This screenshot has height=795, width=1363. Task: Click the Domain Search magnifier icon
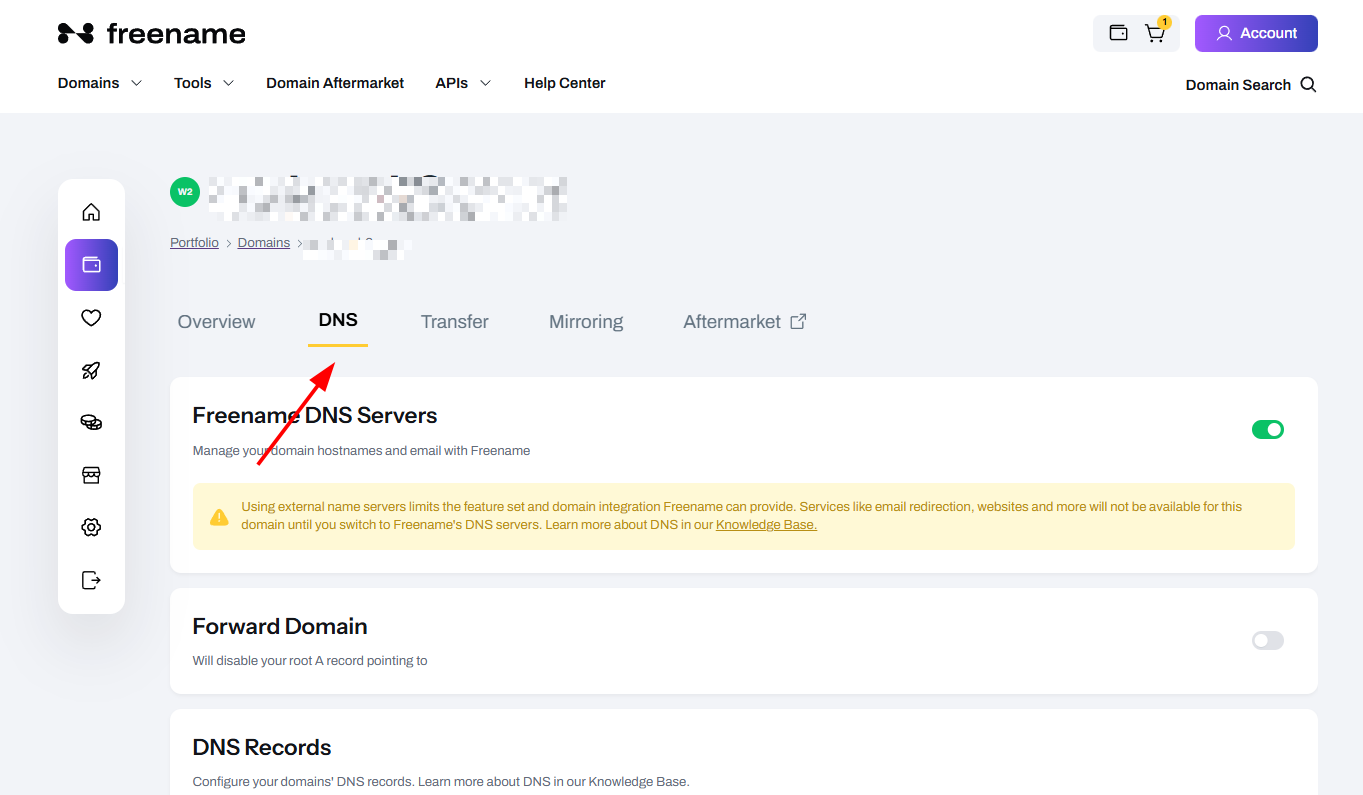point(1308,85)
